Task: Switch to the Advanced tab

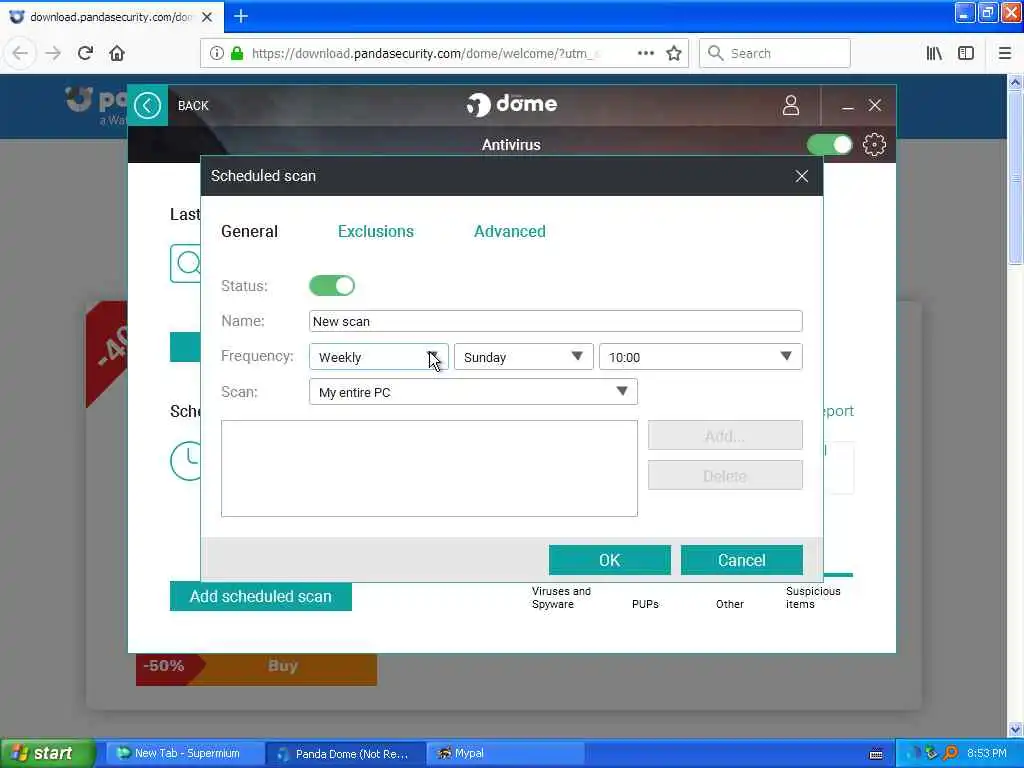Action: pyautogui.click(x=509, y=231)
